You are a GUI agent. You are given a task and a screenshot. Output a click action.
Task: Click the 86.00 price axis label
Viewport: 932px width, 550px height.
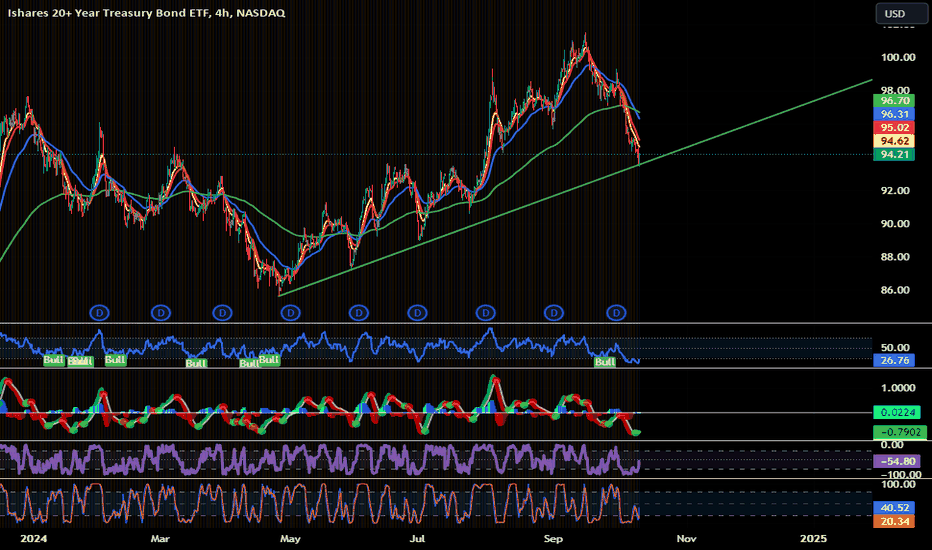(895, 290)
